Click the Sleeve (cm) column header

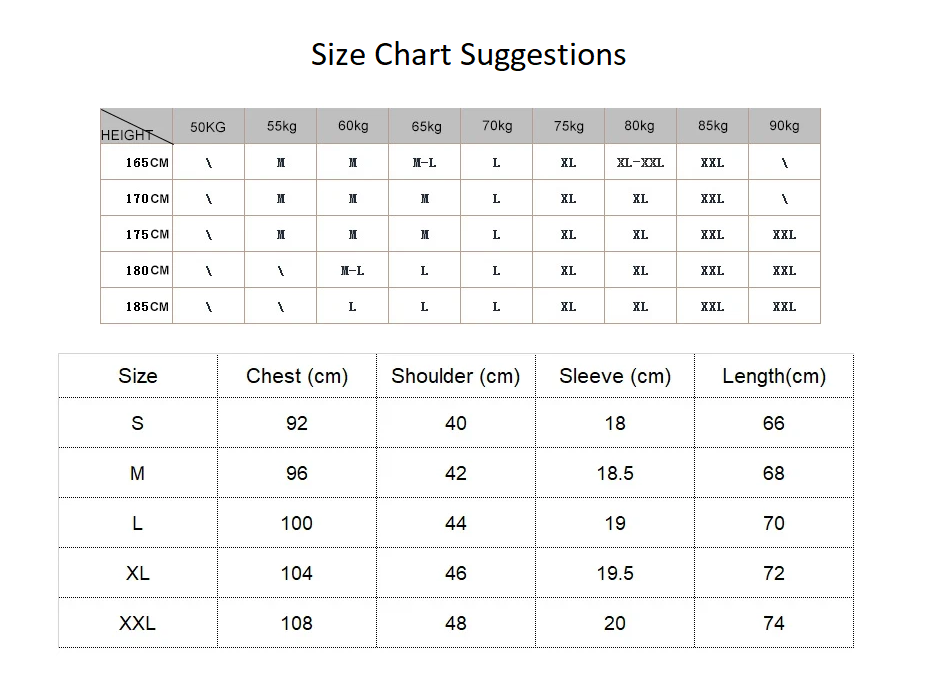615,376
